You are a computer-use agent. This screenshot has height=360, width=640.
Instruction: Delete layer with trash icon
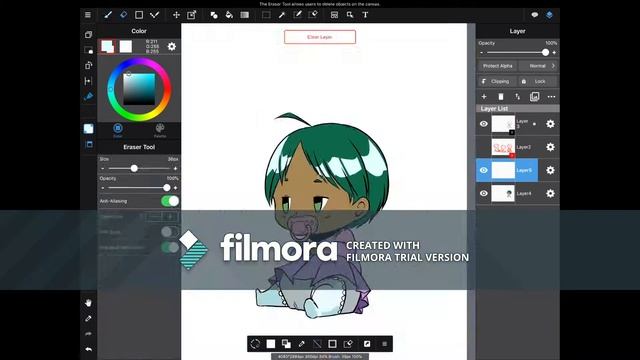pos(501,97)
